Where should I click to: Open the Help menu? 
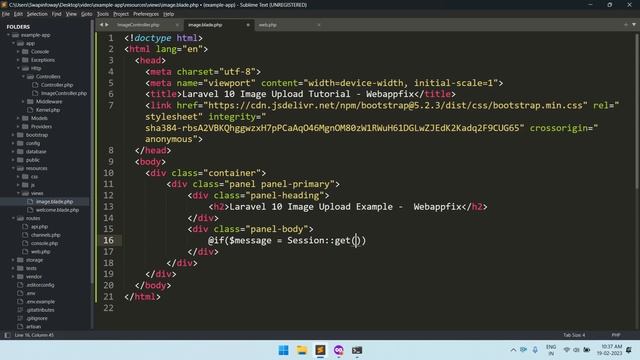click(169, 14)
